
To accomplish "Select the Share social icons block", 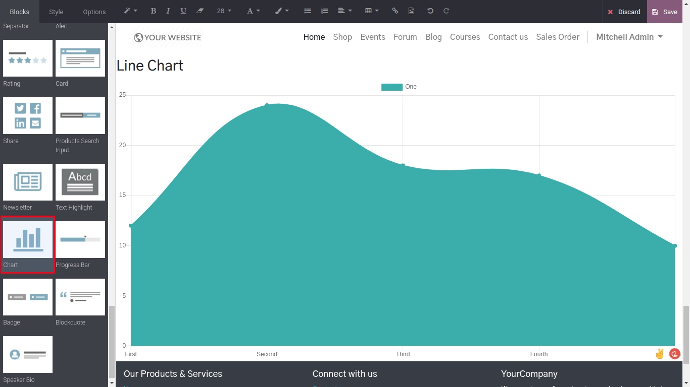I will point(27,115).
